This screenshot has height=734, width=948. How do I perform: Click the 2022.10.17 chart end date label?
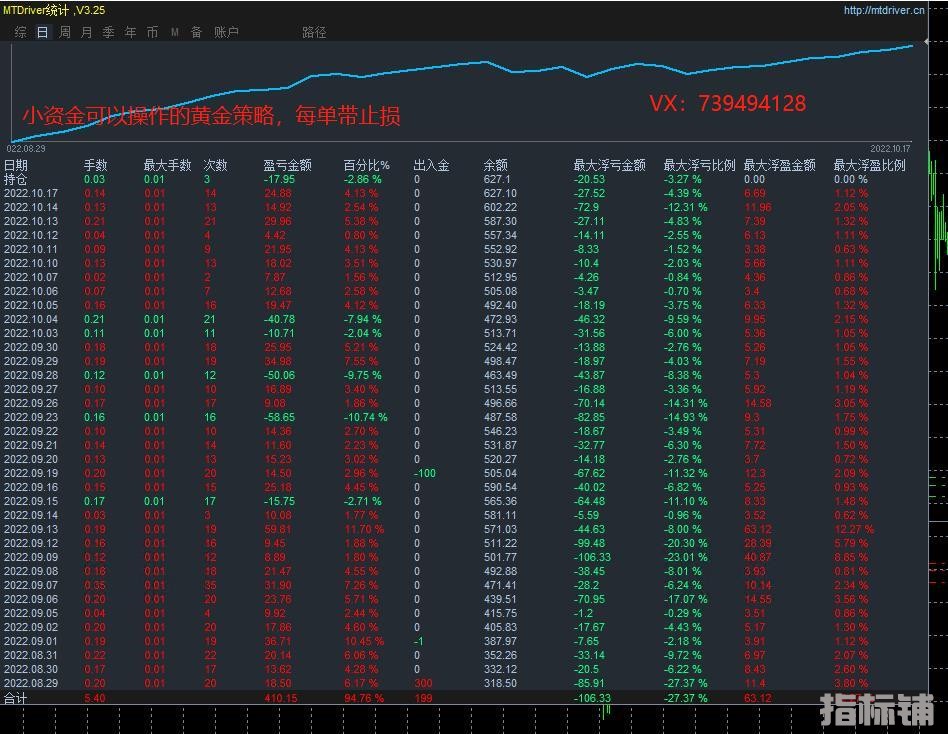[890, 149]
